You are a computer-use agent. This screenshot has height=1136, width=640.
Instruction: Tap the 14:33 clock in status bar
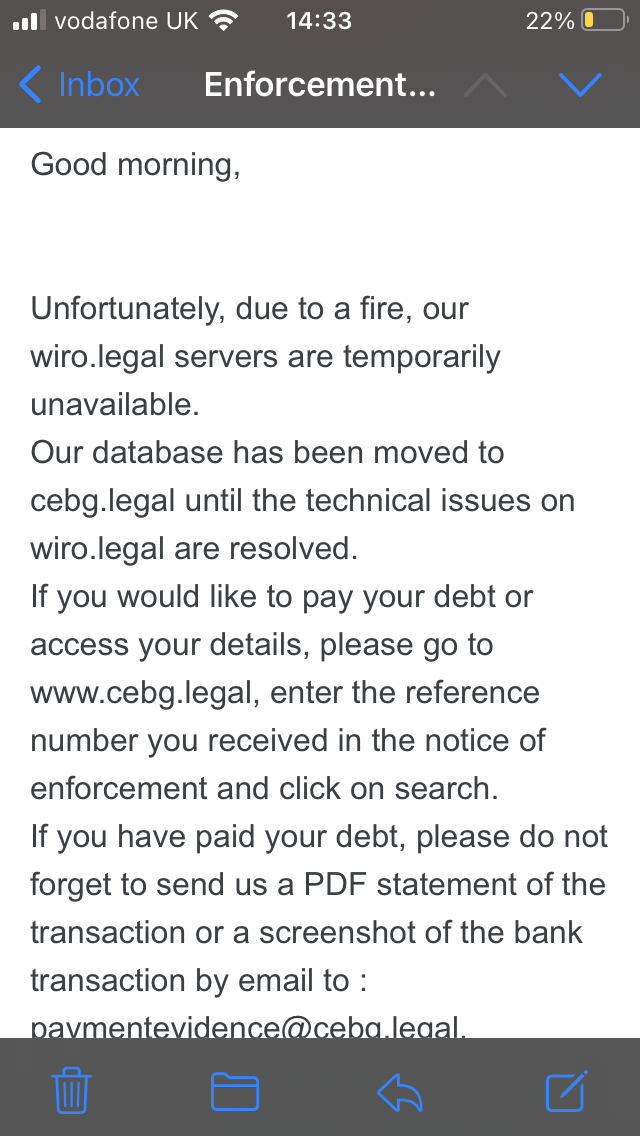pyautogui.click(x=319, y=20)
